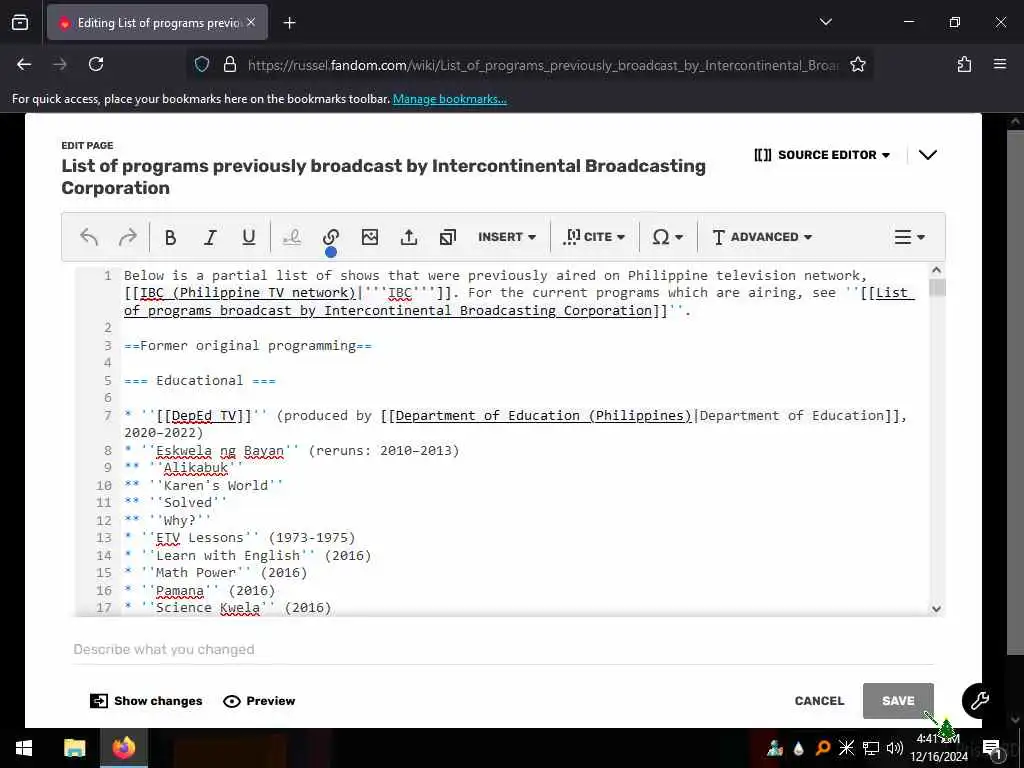Viewport: 1024px width, 768px height.
Task: Insert a link with chain icon
Action: click(331, 237)
